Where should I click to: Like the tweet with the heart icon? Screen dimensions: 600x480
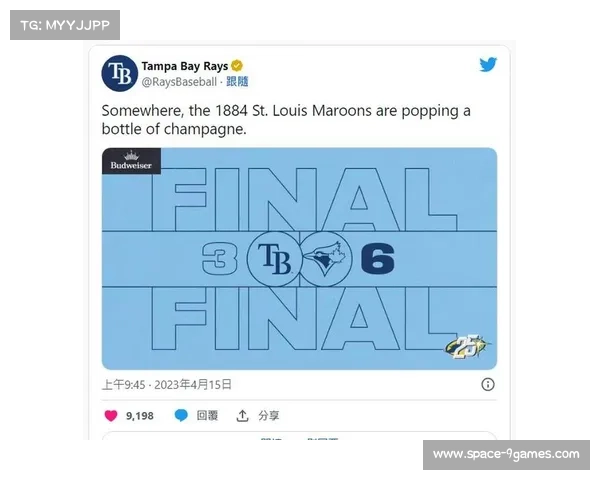111,416
